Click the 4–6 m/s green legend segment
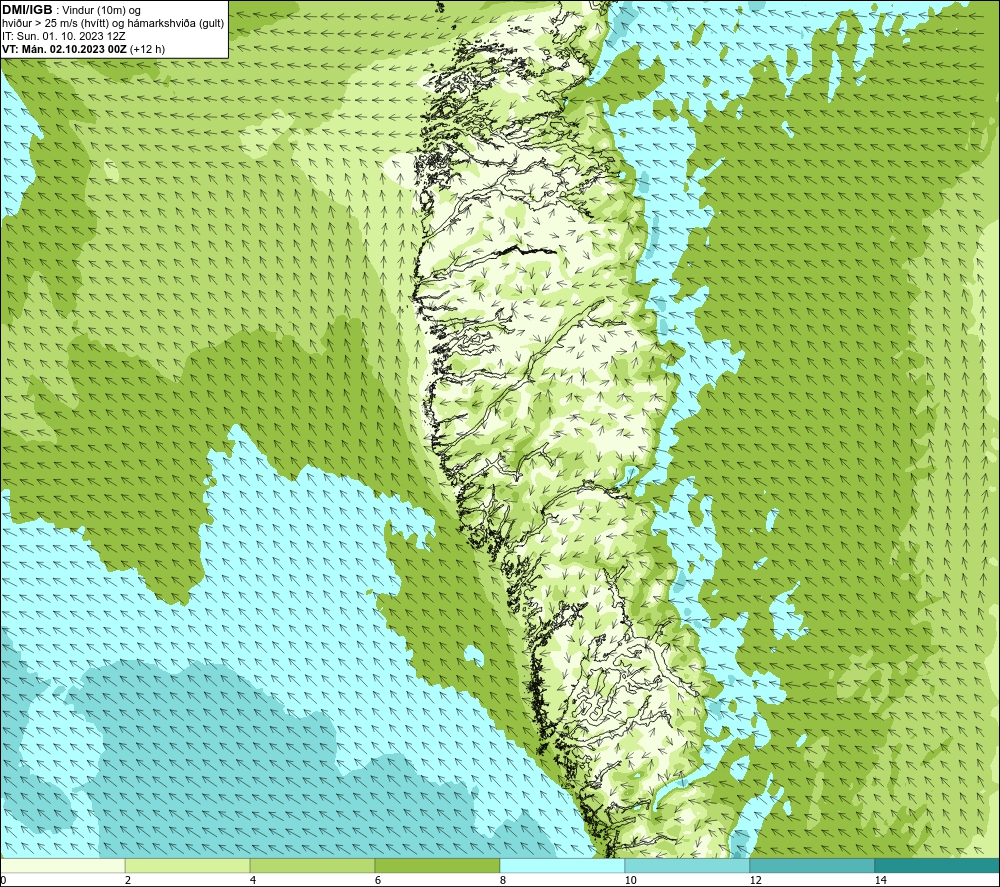Viewport: 1000px width, 887px height. point(312,865)
